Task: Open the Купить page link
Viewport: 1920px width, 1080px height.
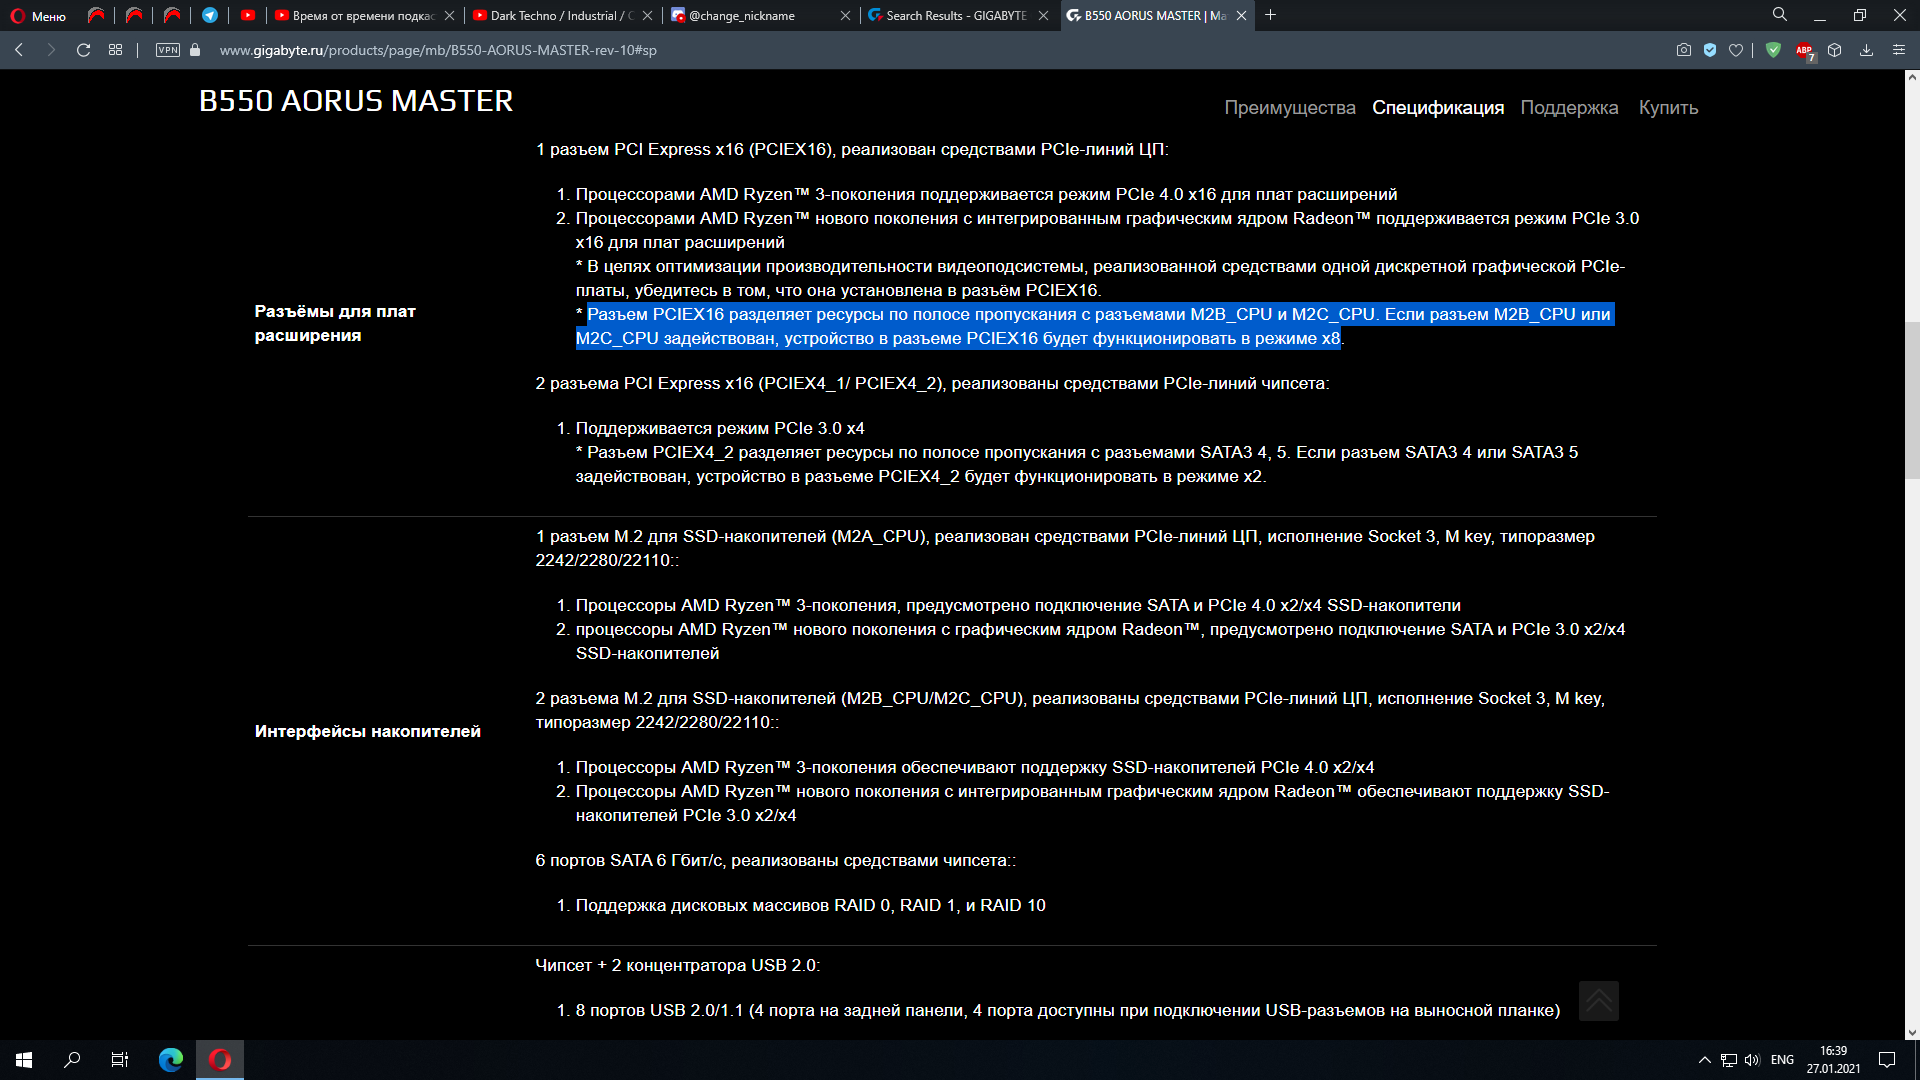Action: point(1668,108)
